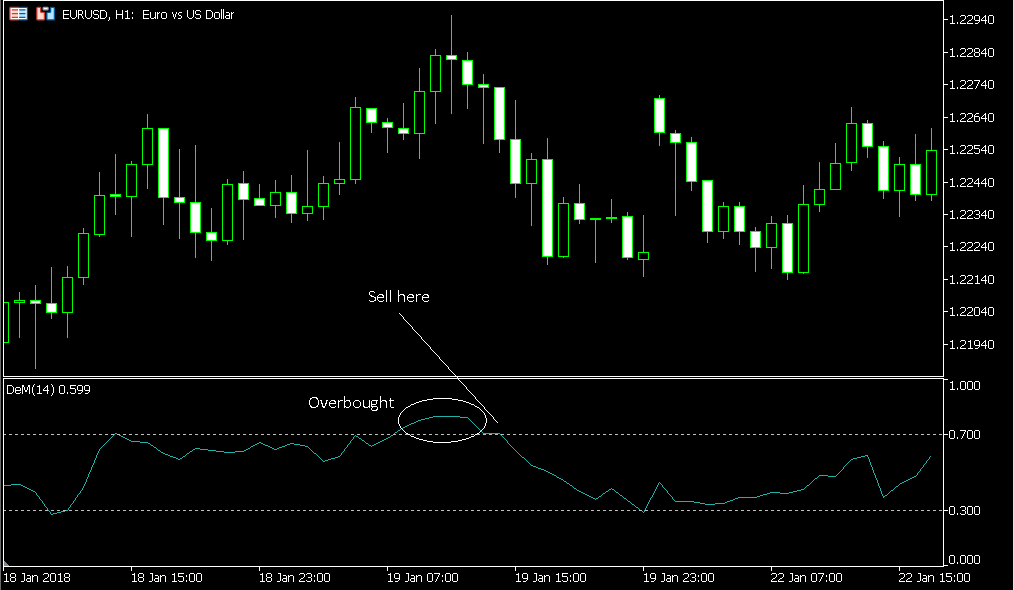Click the highest candle's upper wick at 19 Jan peak

point(451,36)
